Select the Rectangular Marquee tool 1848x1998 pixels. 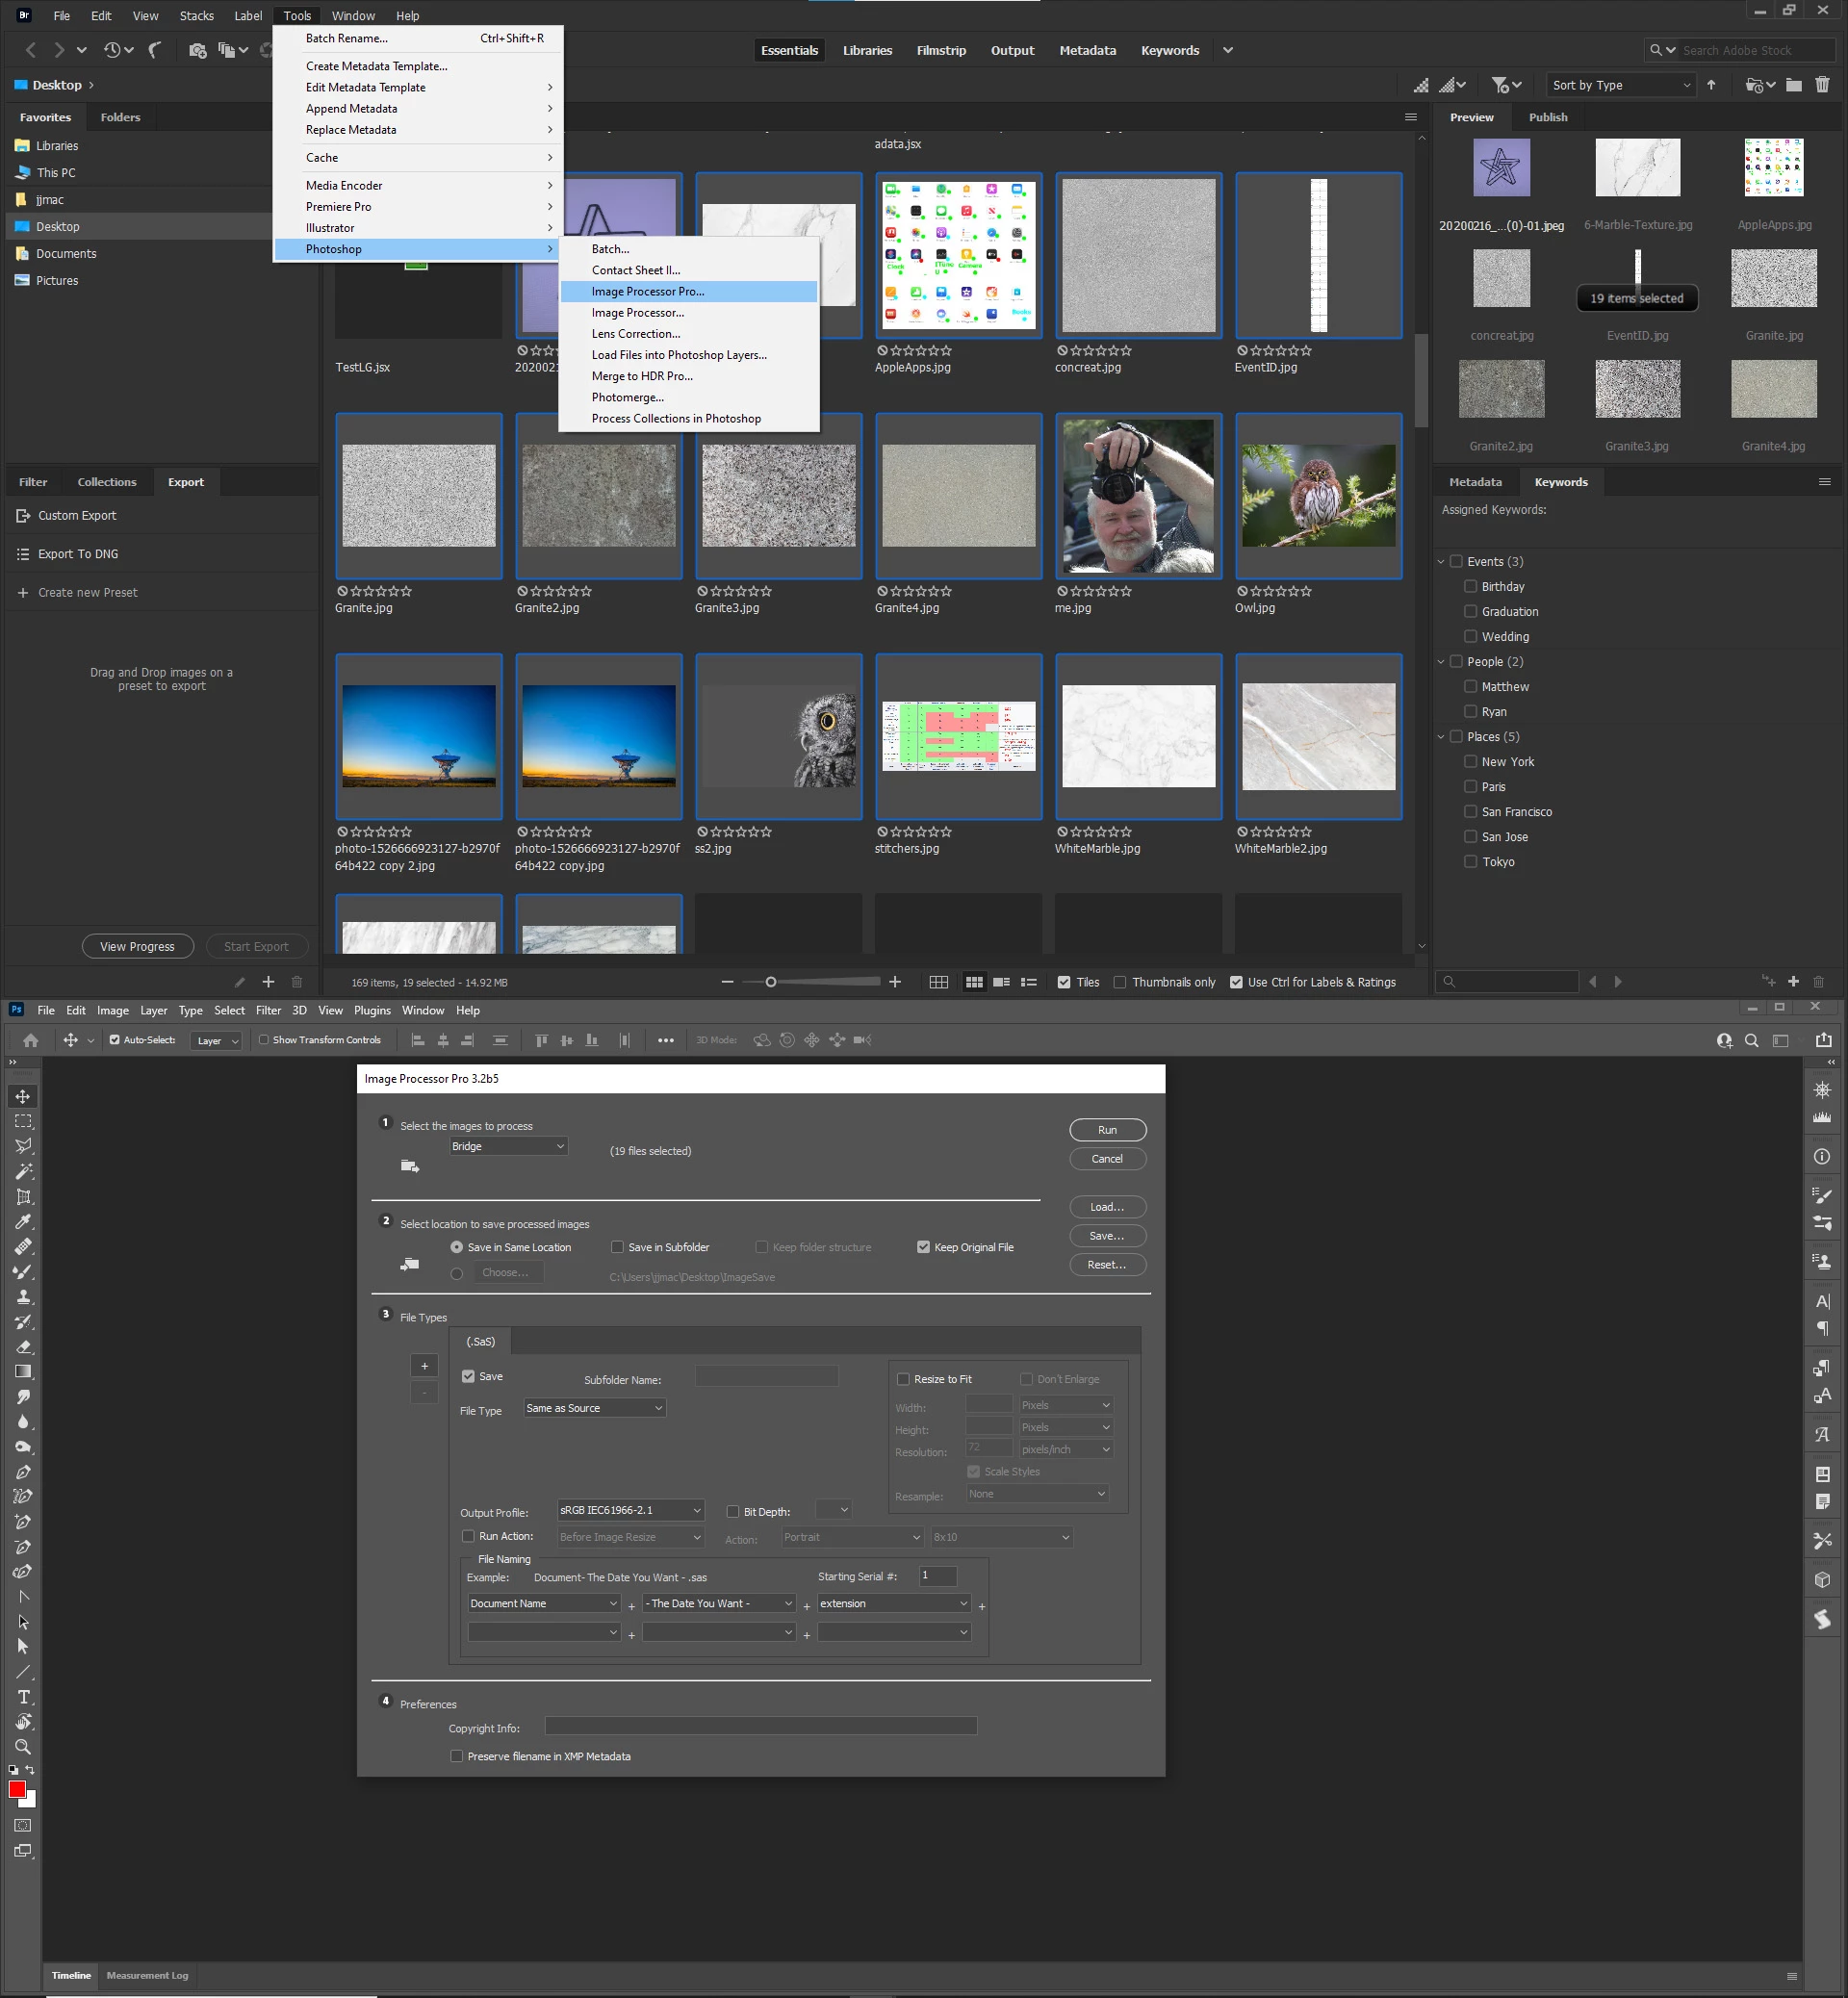pyautogui.click(x=23, y=1121)
